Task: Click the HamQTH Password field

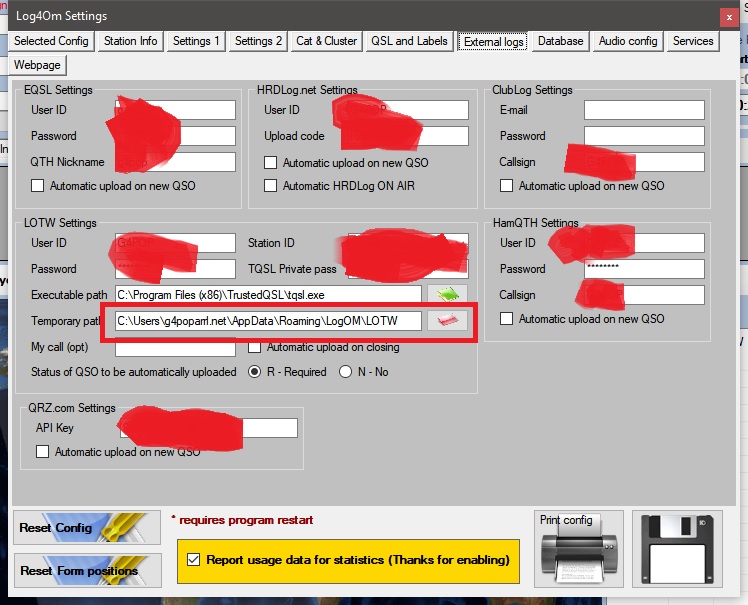Action: coord(644,269)
